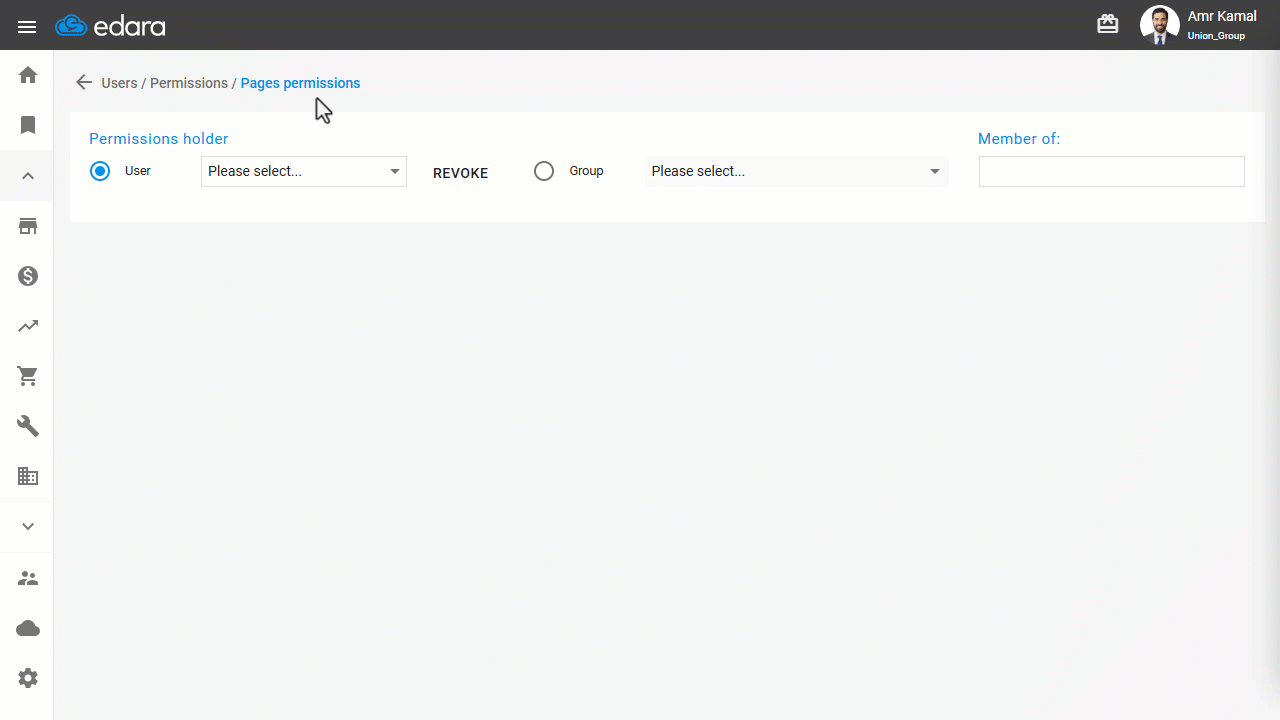Click Amr Kamal profile avatar

click(x=1159, y=25)
